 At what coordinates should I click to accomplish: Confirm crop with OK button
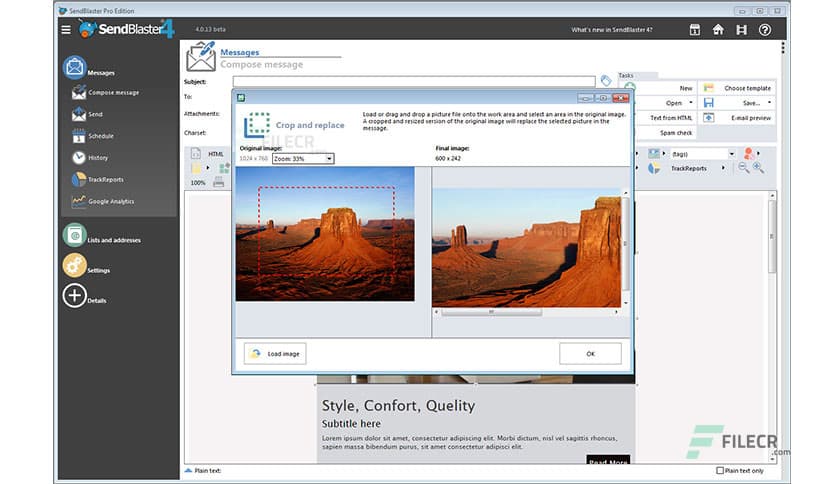tap(590, 353)
